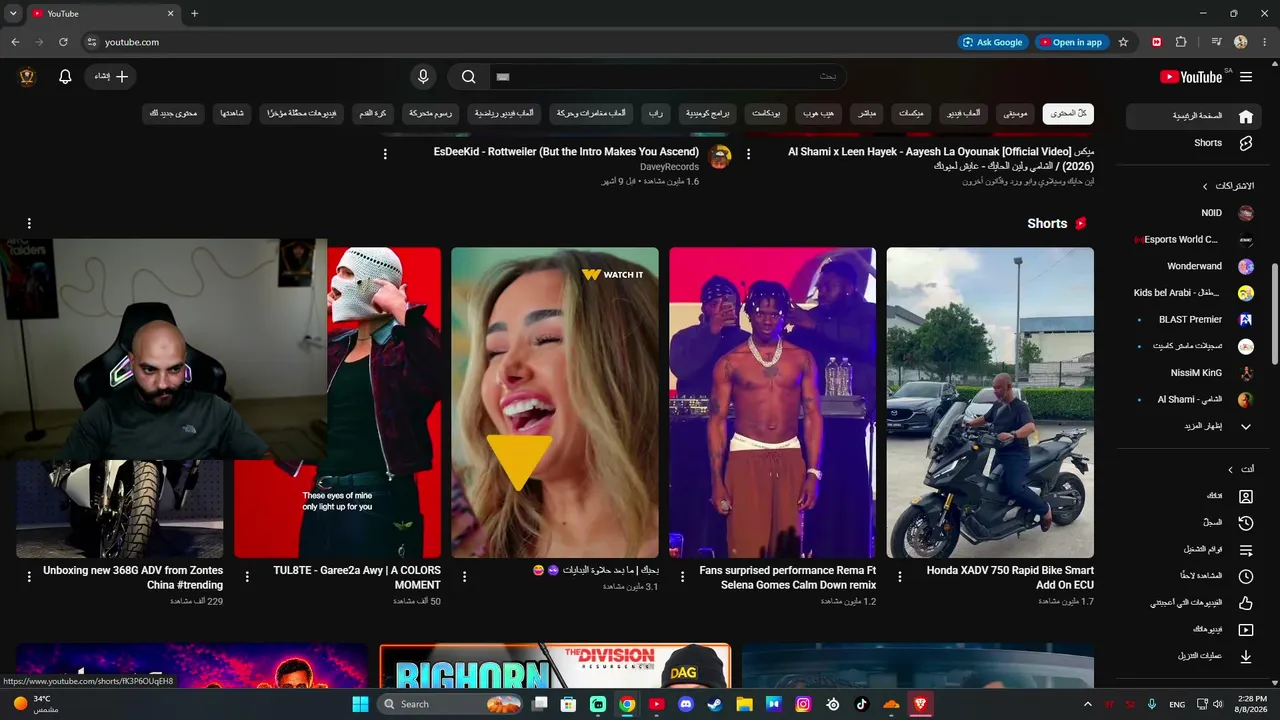1280x720 pixels.
Task: Open more actions for the Al Shami video
Action: (x=749, y=154)
